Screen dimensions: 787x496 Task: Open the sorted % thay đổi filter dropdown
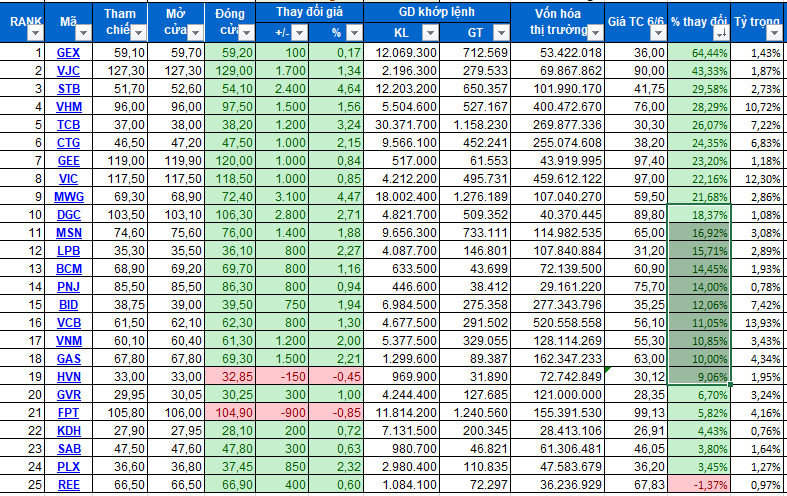tap(721, 33)
